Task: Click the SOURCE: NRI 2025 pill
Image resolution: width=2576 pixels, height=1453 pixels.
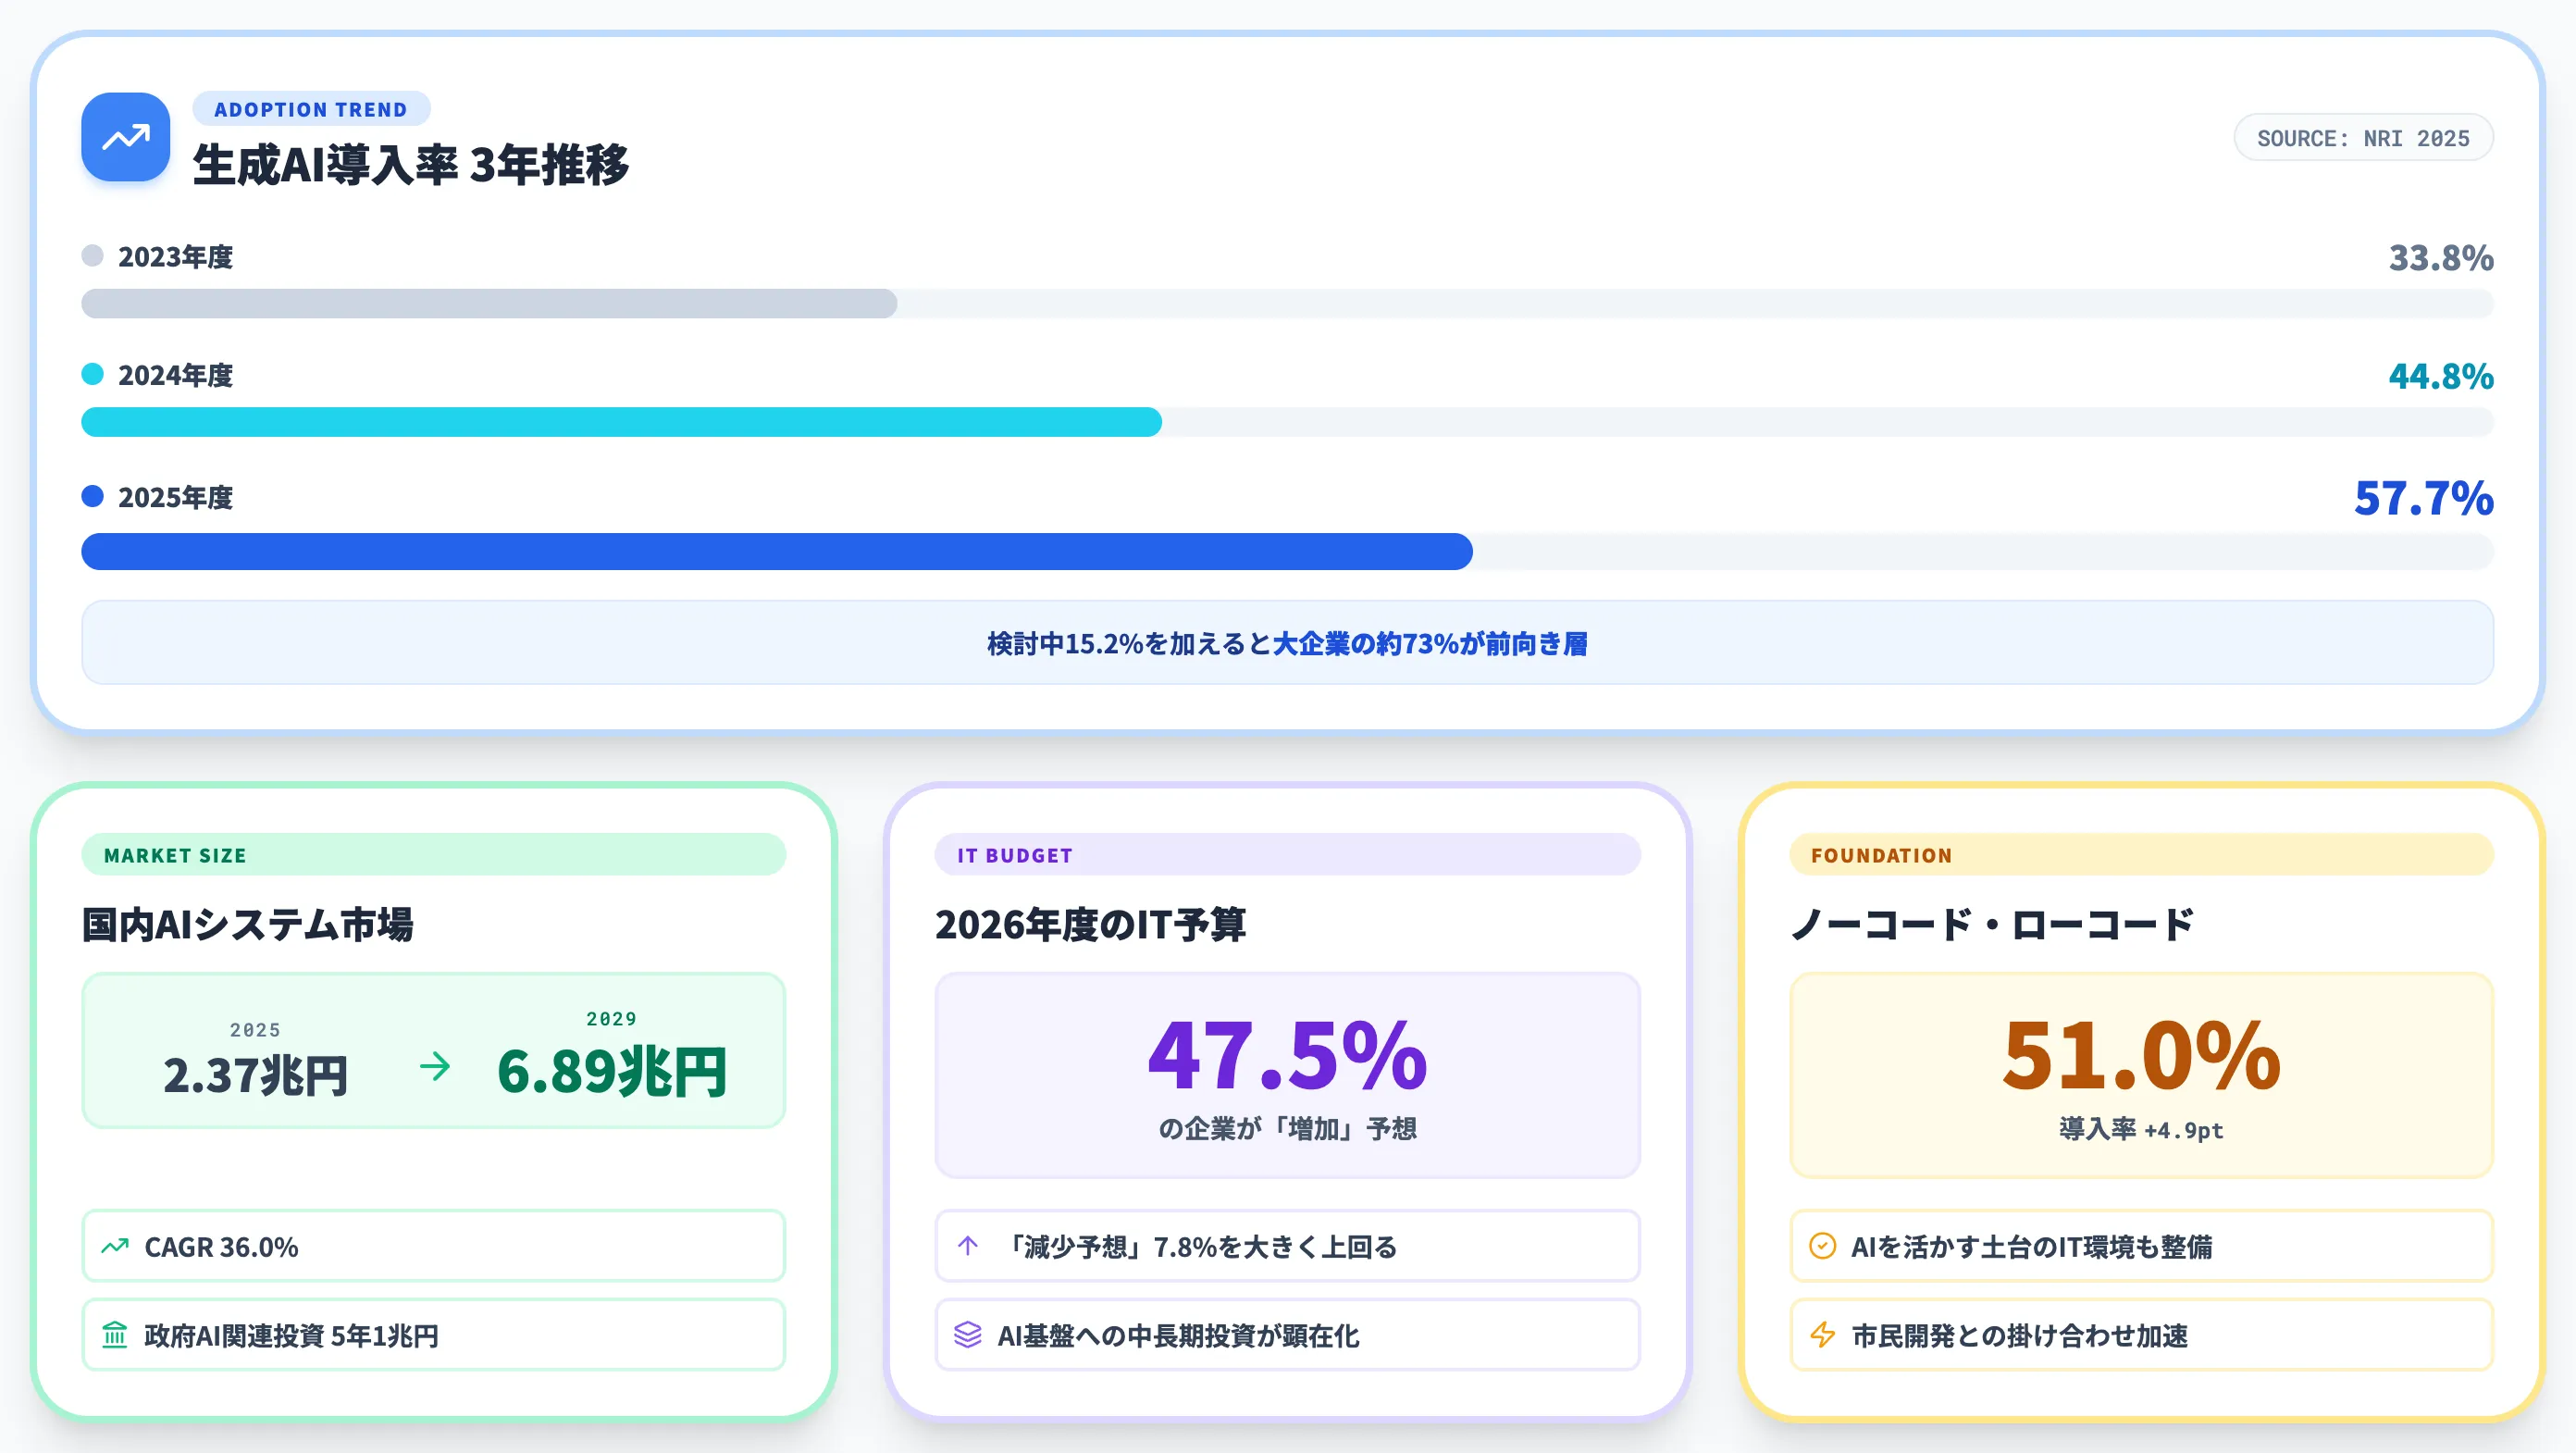Action: point(2363,138)
